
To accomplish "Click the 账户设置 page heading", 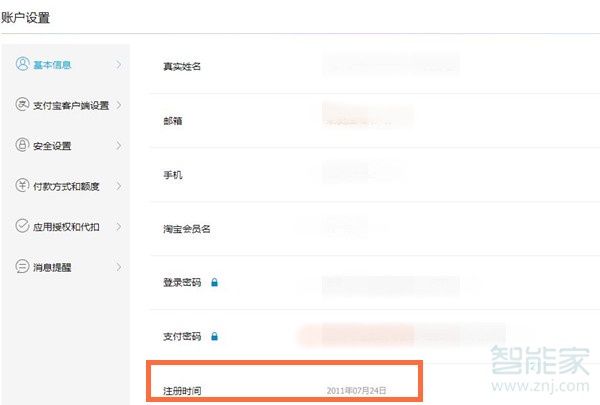I will click(x=25, y=18).
